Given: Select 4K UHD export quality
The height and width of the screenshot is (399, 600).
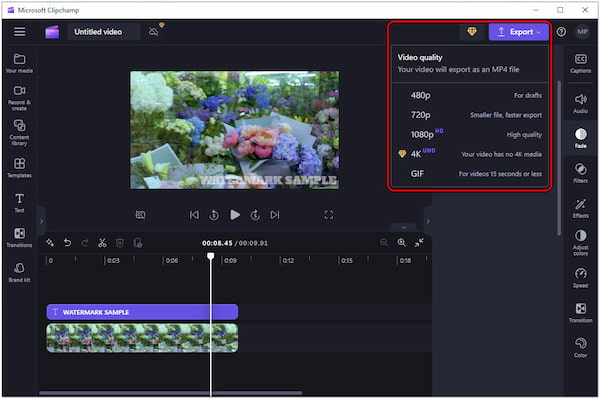Looking at the screenshot, I should coord(470,154).
